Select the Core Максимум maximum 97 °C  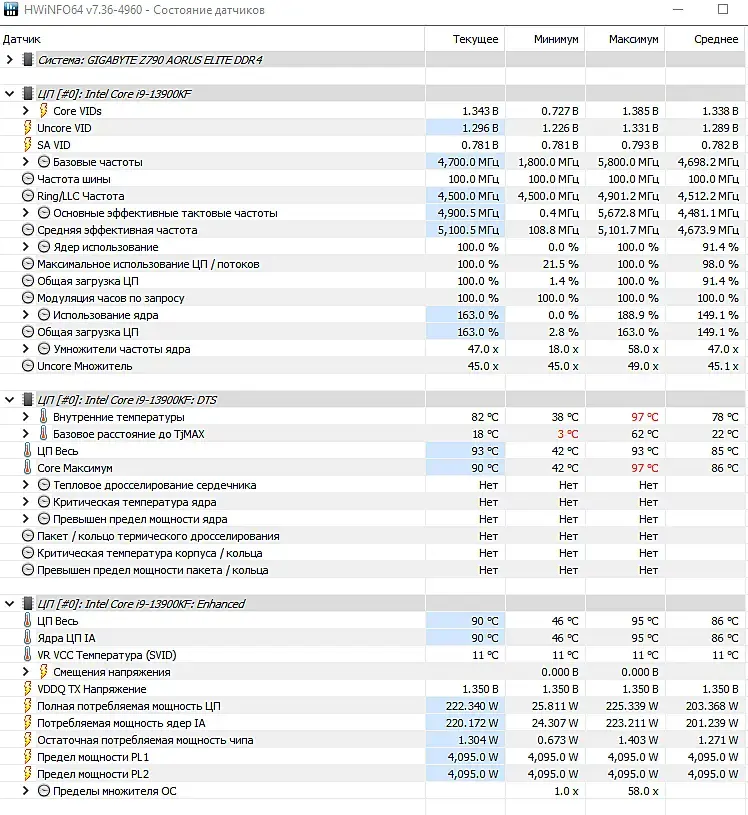(x=645, y=468)
